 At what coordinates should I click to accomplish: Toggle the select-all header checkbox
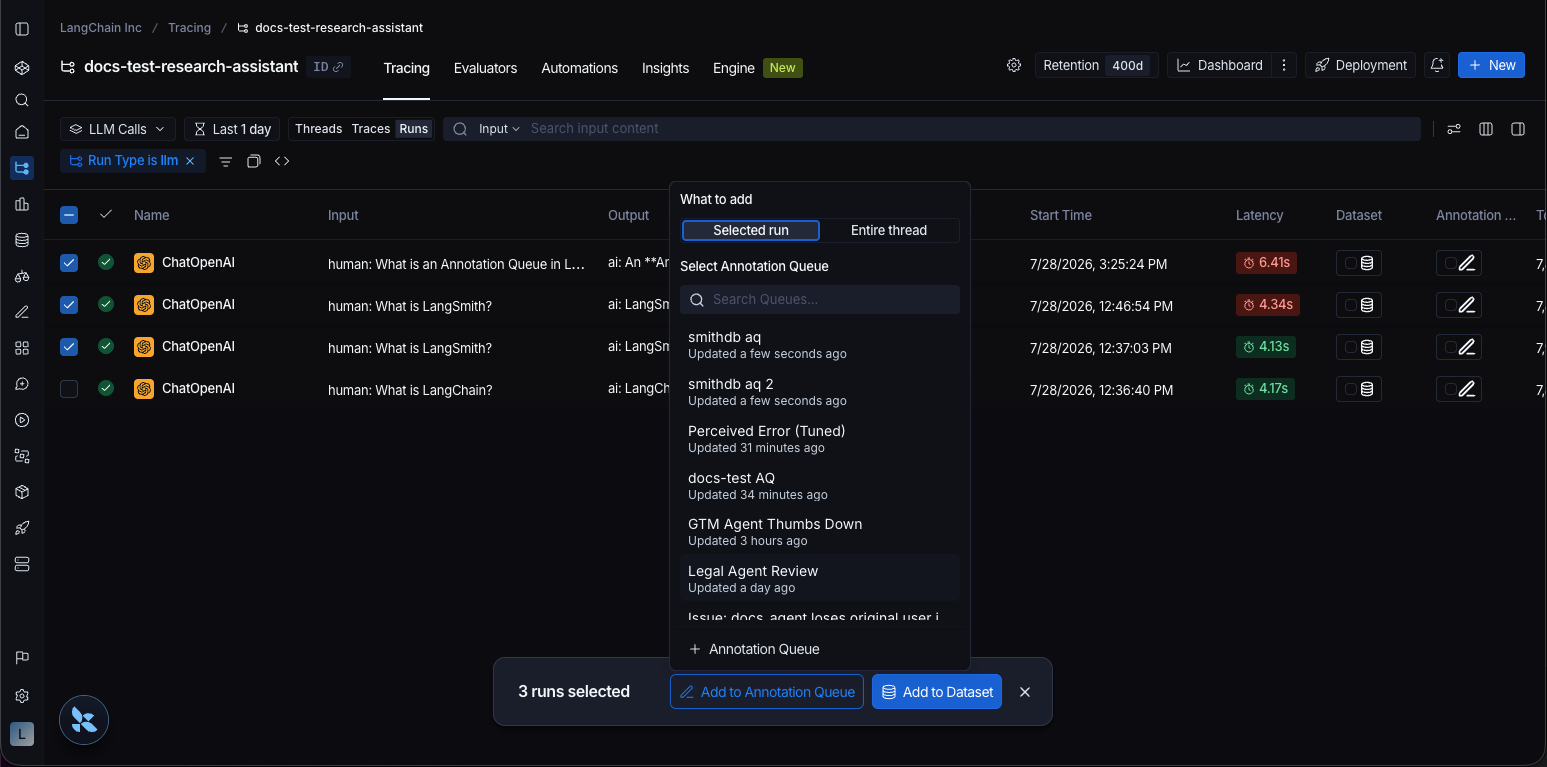[x=69, y=215]
